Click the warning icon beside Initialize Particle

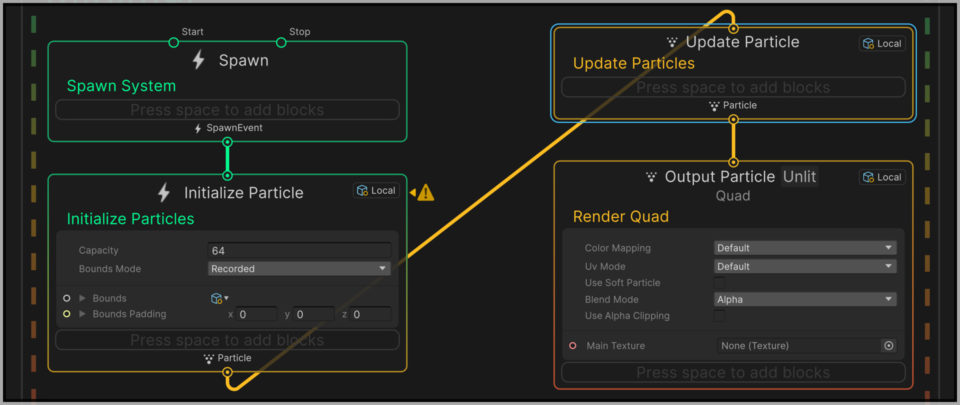(425, 193)
